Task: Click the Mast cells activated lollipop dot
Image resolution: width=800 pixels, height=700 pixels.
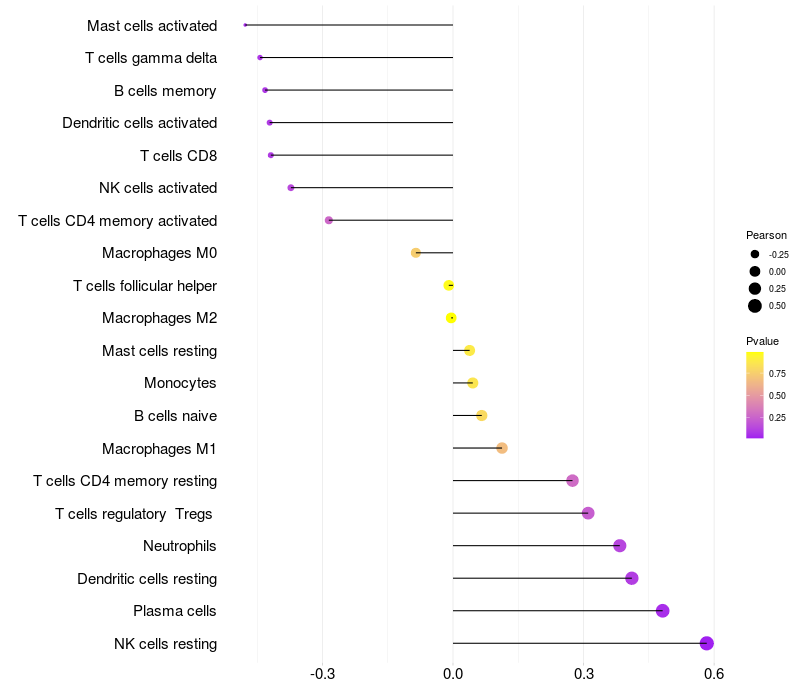Action: point(245,25)
